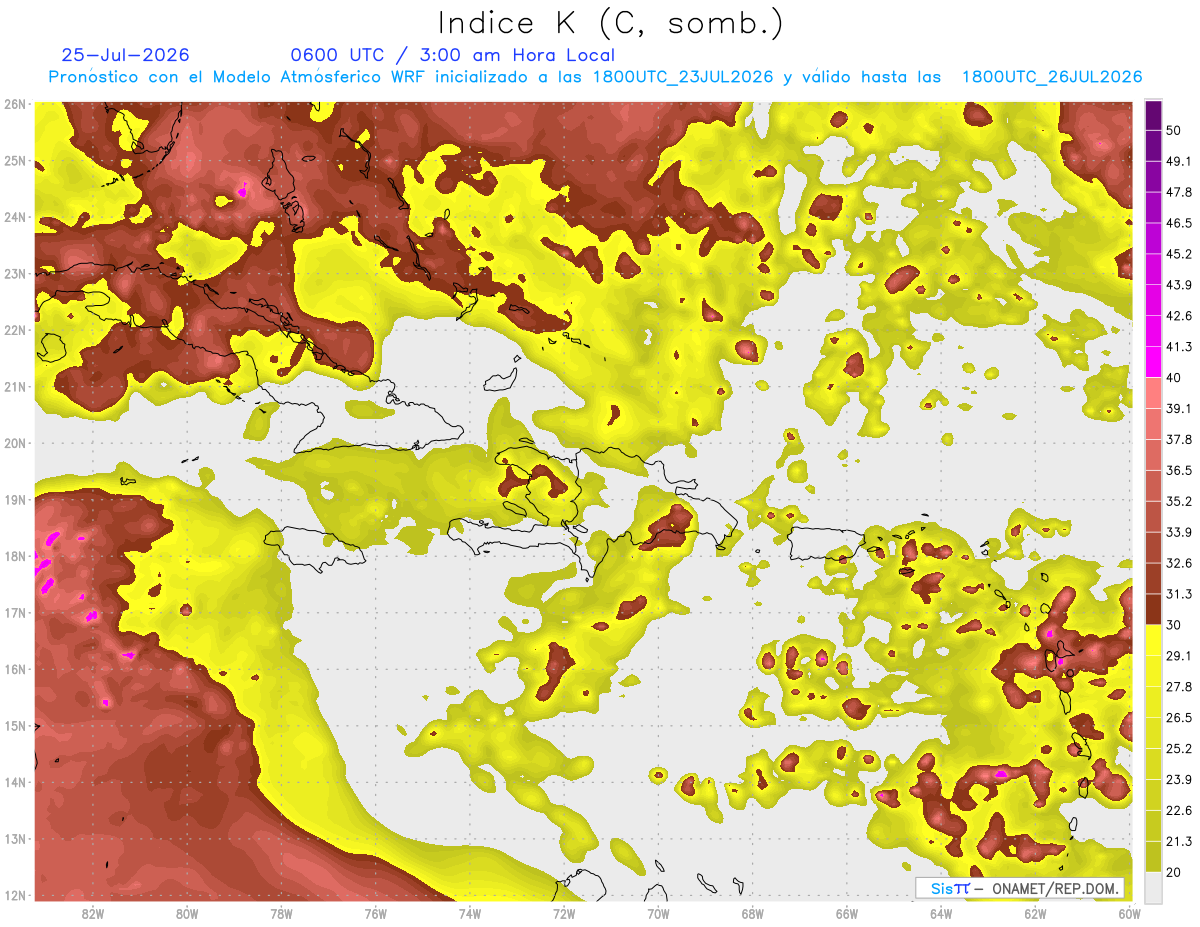Choose the "42.6" scale value

point(1178,316)
